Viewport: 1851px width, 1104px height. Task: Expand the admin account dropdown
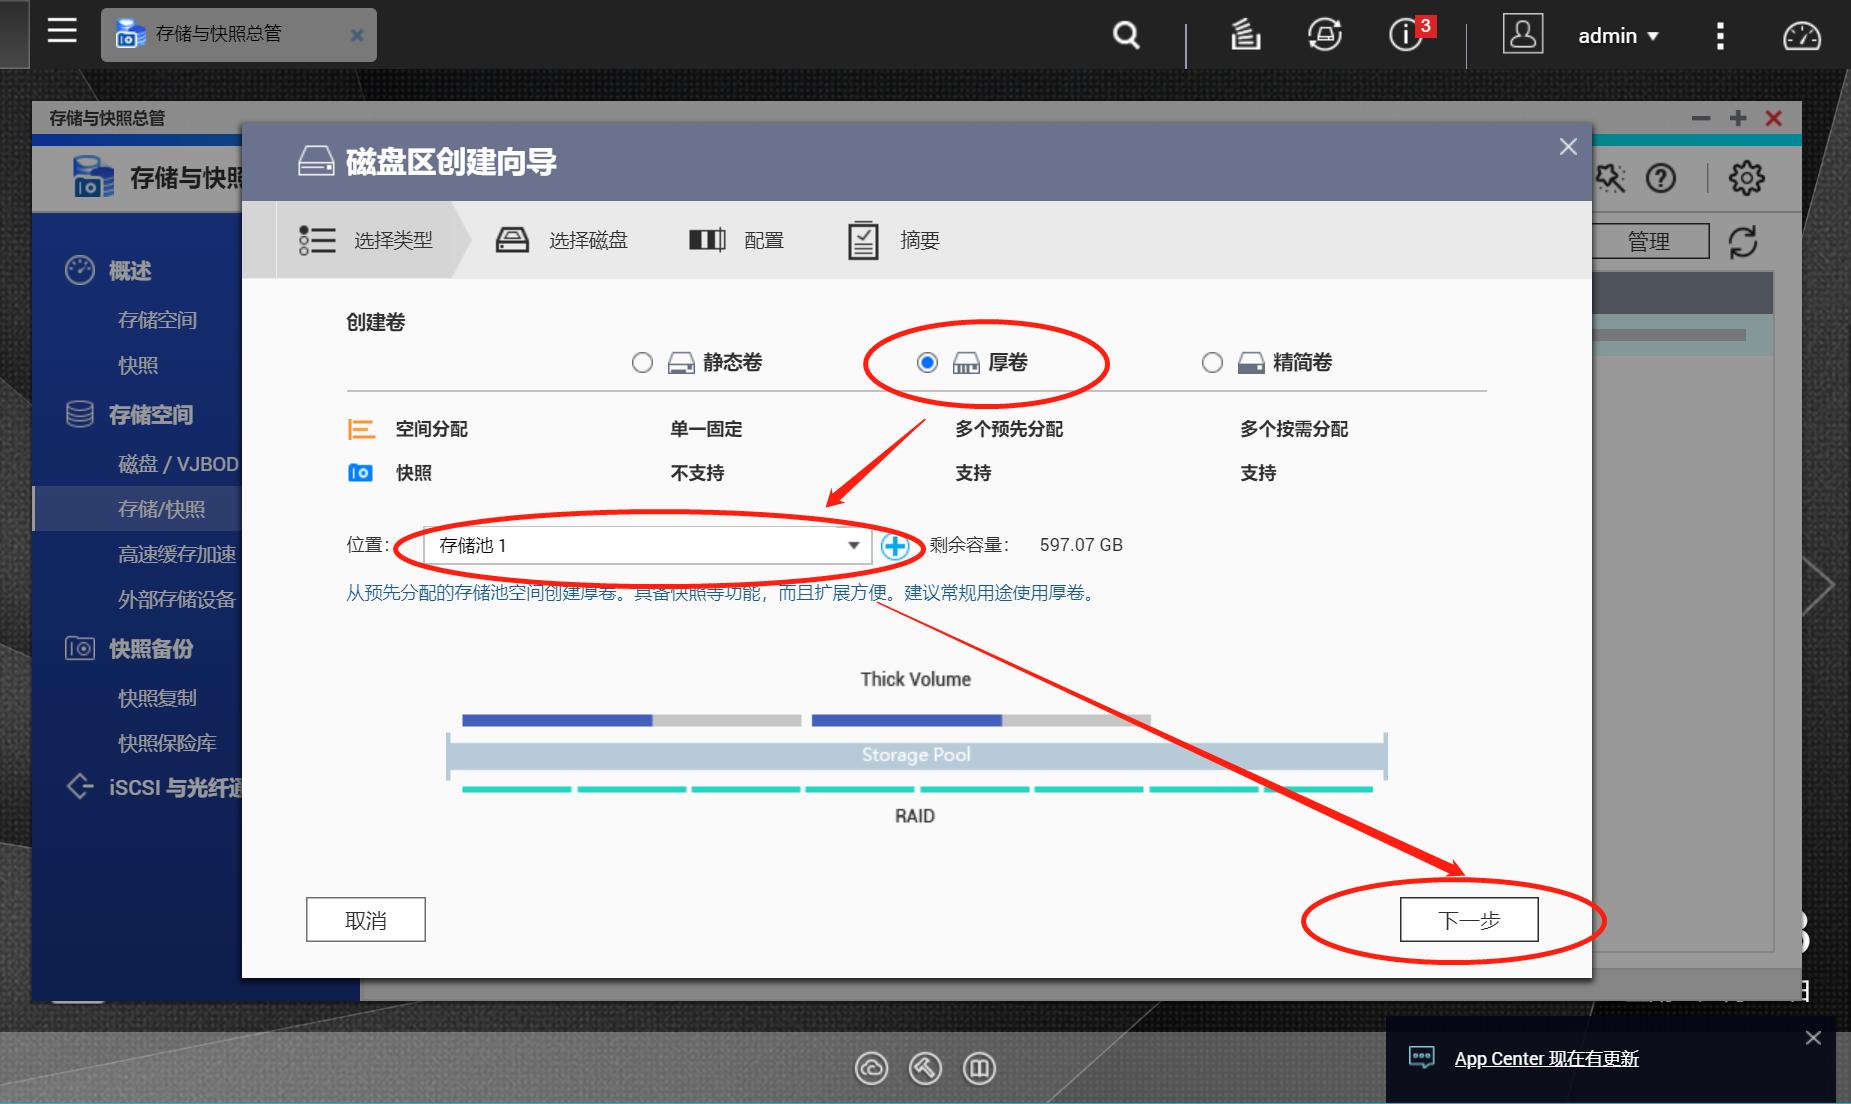(x=1618, y=35)
